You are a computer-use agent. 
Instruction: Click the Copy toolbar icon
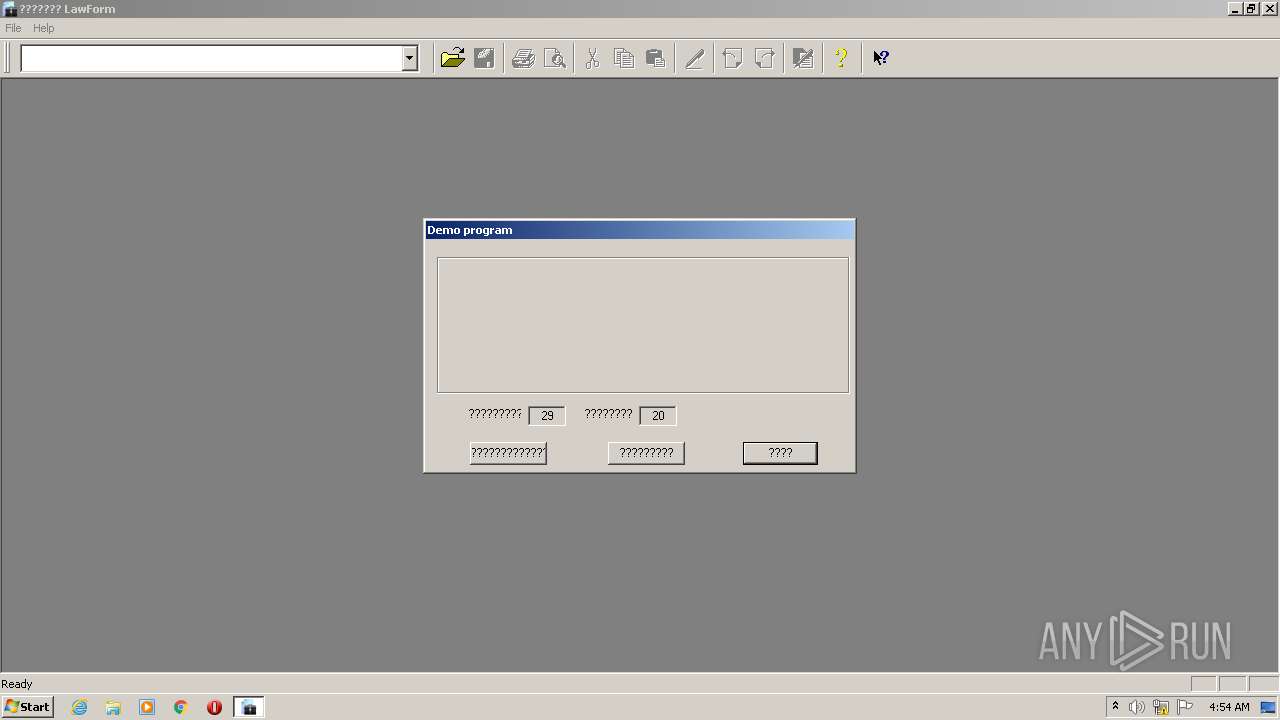(624, 58)
